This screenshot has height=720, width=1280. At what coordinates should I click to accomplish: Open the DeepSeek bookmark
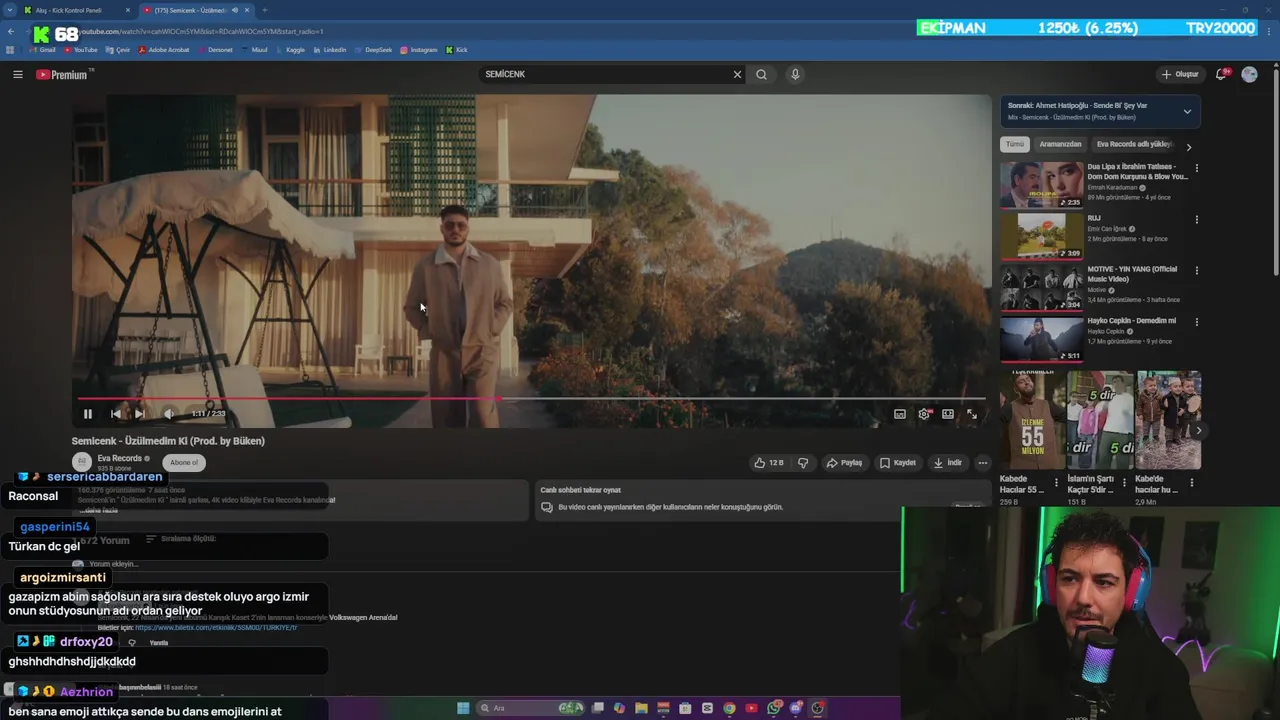click(x=373, y=49)
